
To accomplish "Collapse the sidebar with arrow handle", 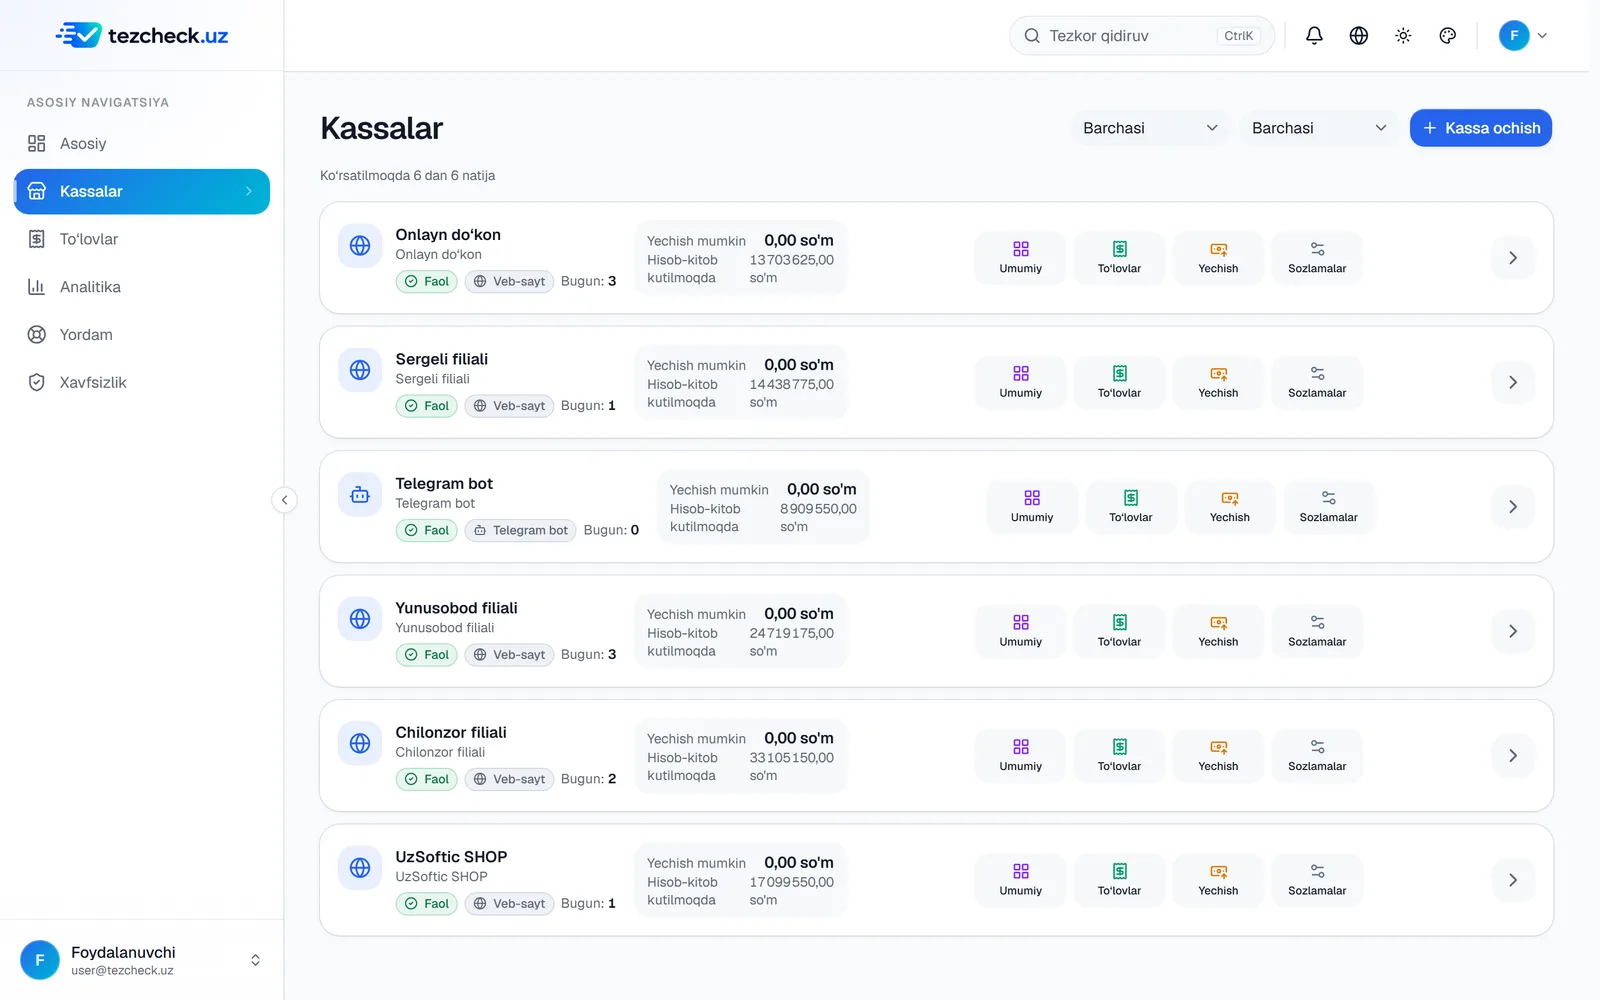I will click(284, 500).
